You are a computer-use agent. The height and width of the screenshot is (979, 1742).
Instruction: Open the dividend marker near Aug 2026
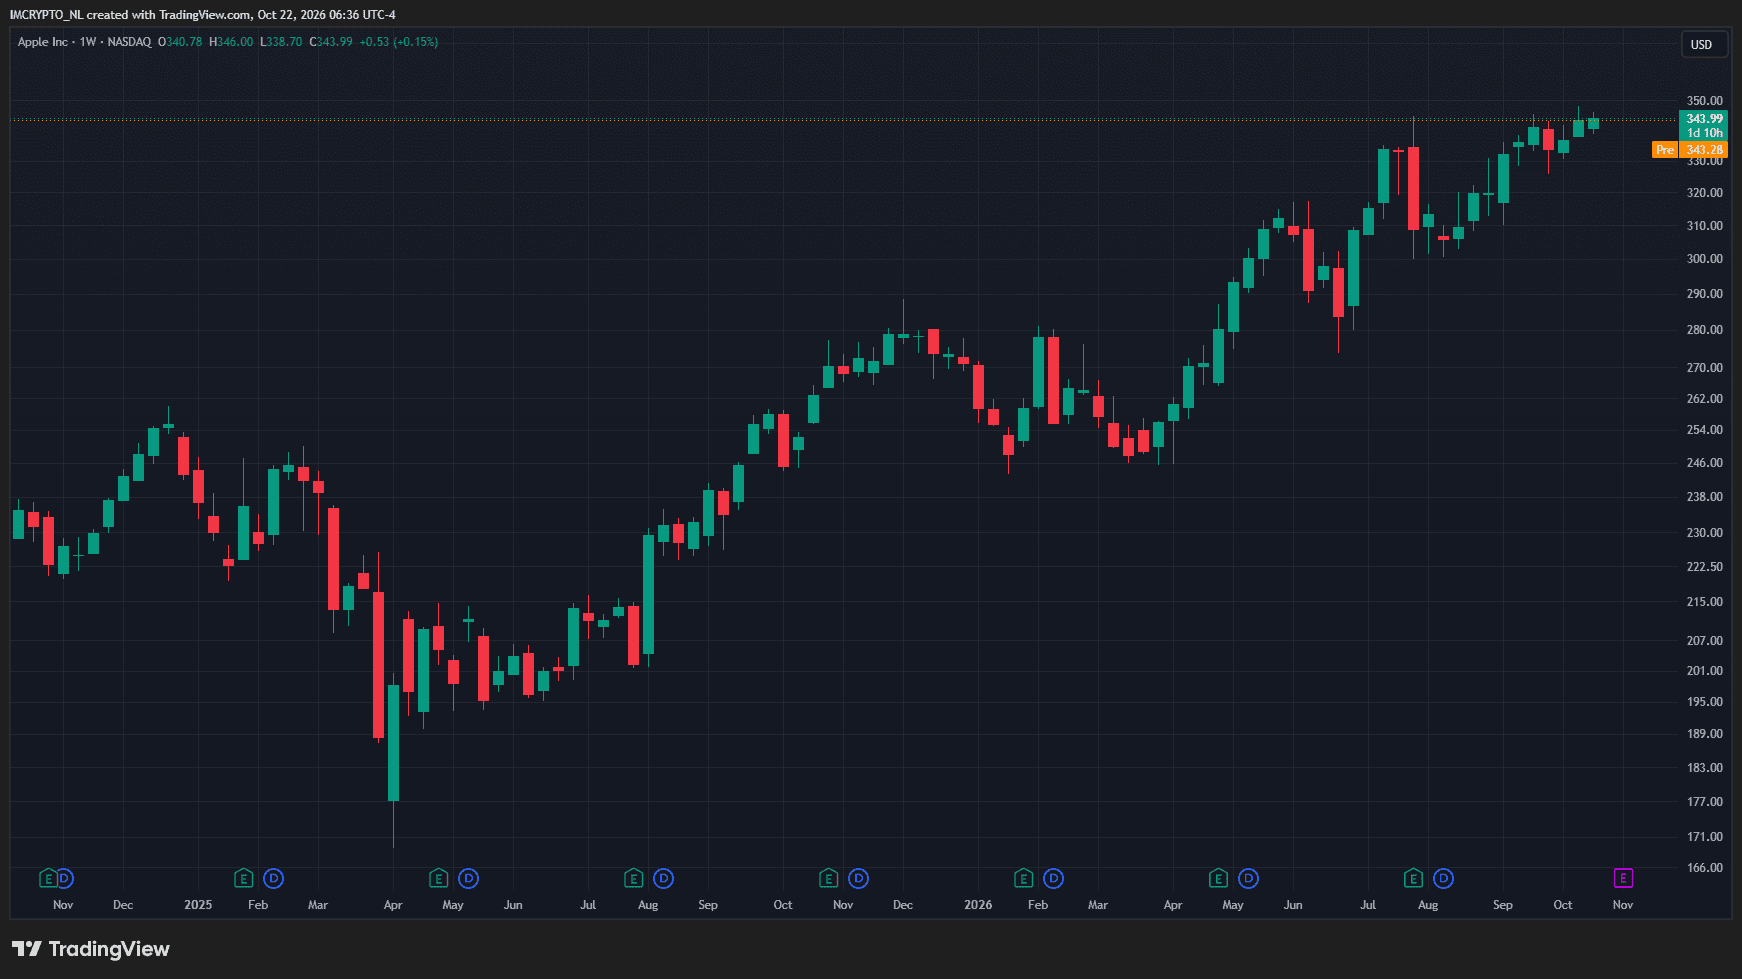click(1443, 878)
